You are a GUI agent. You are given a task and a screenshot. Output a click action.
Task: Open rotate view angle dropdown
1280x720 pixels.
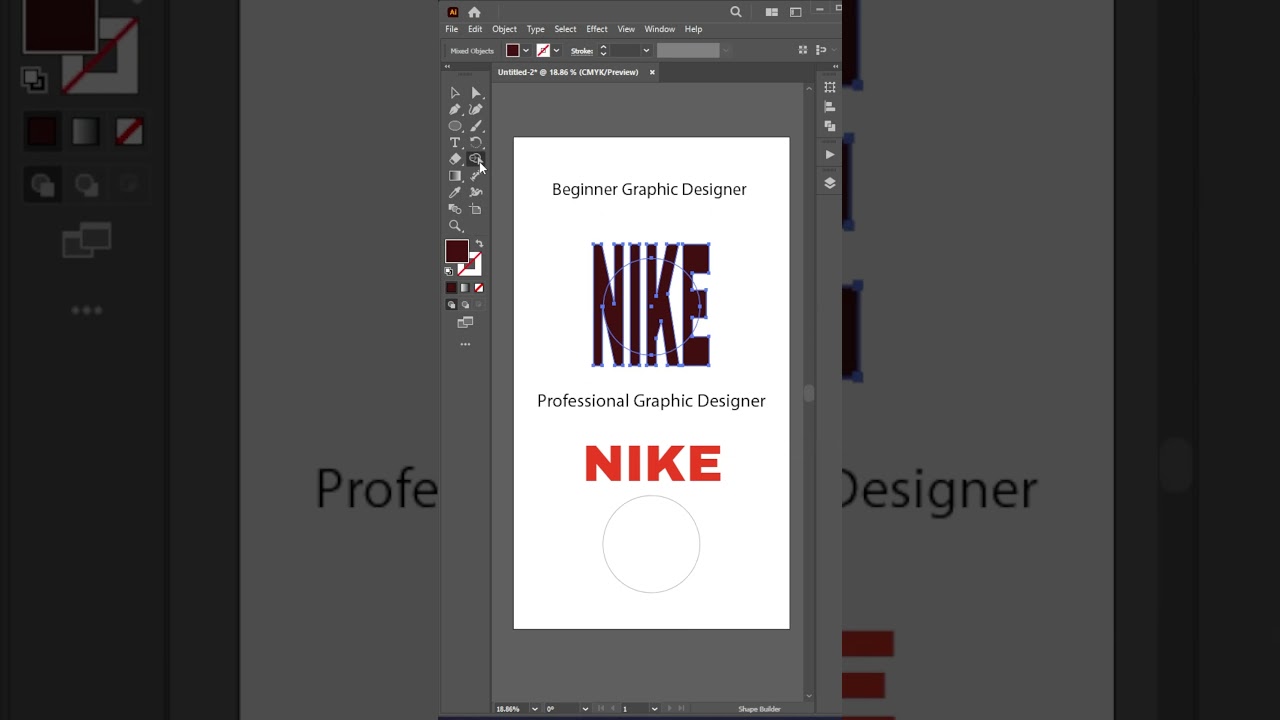(585, 709)
